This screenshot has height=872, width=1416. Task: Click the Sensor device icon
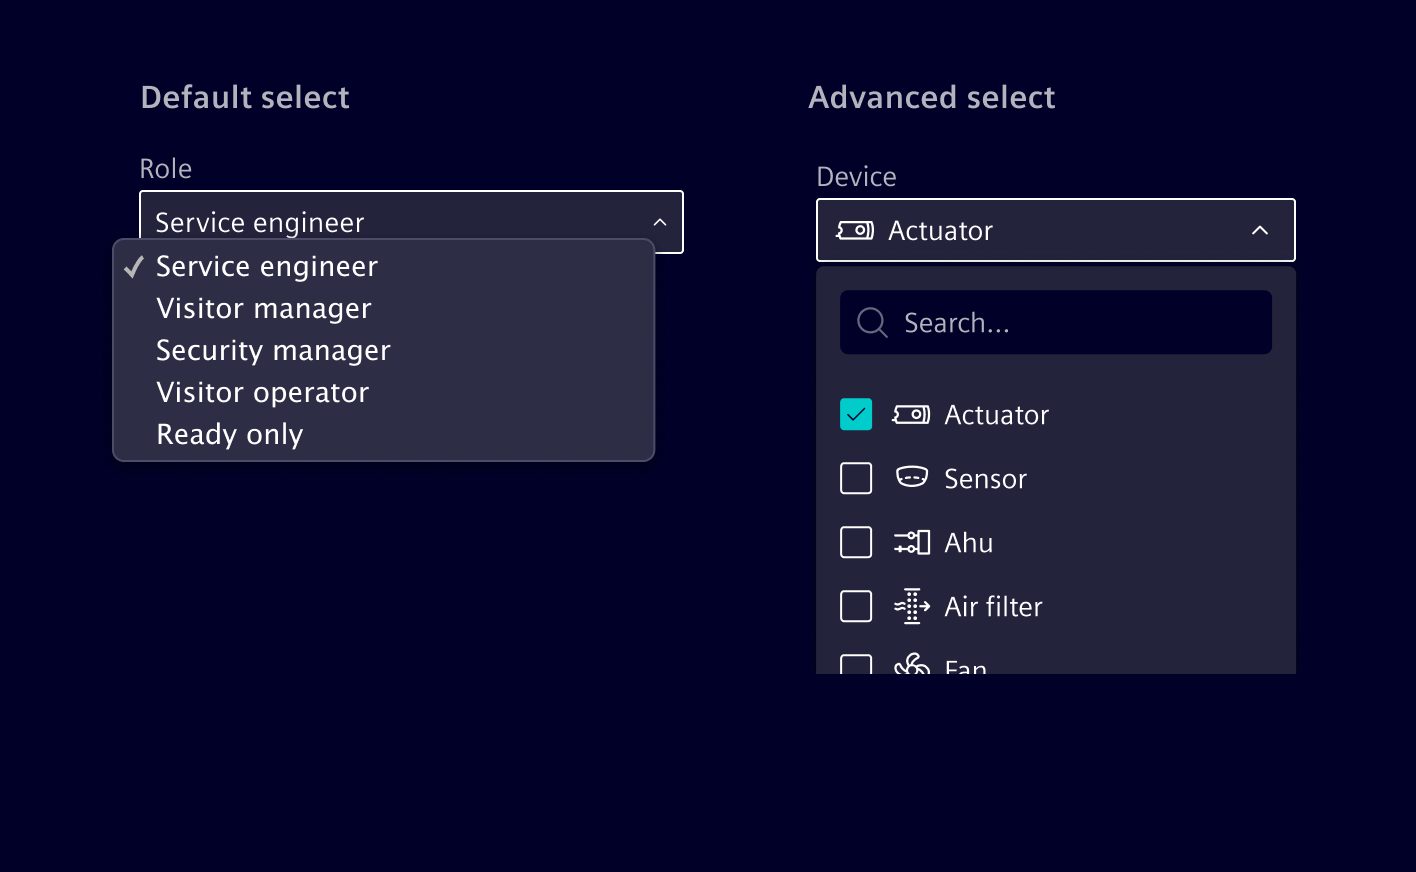tap(911, 478)
